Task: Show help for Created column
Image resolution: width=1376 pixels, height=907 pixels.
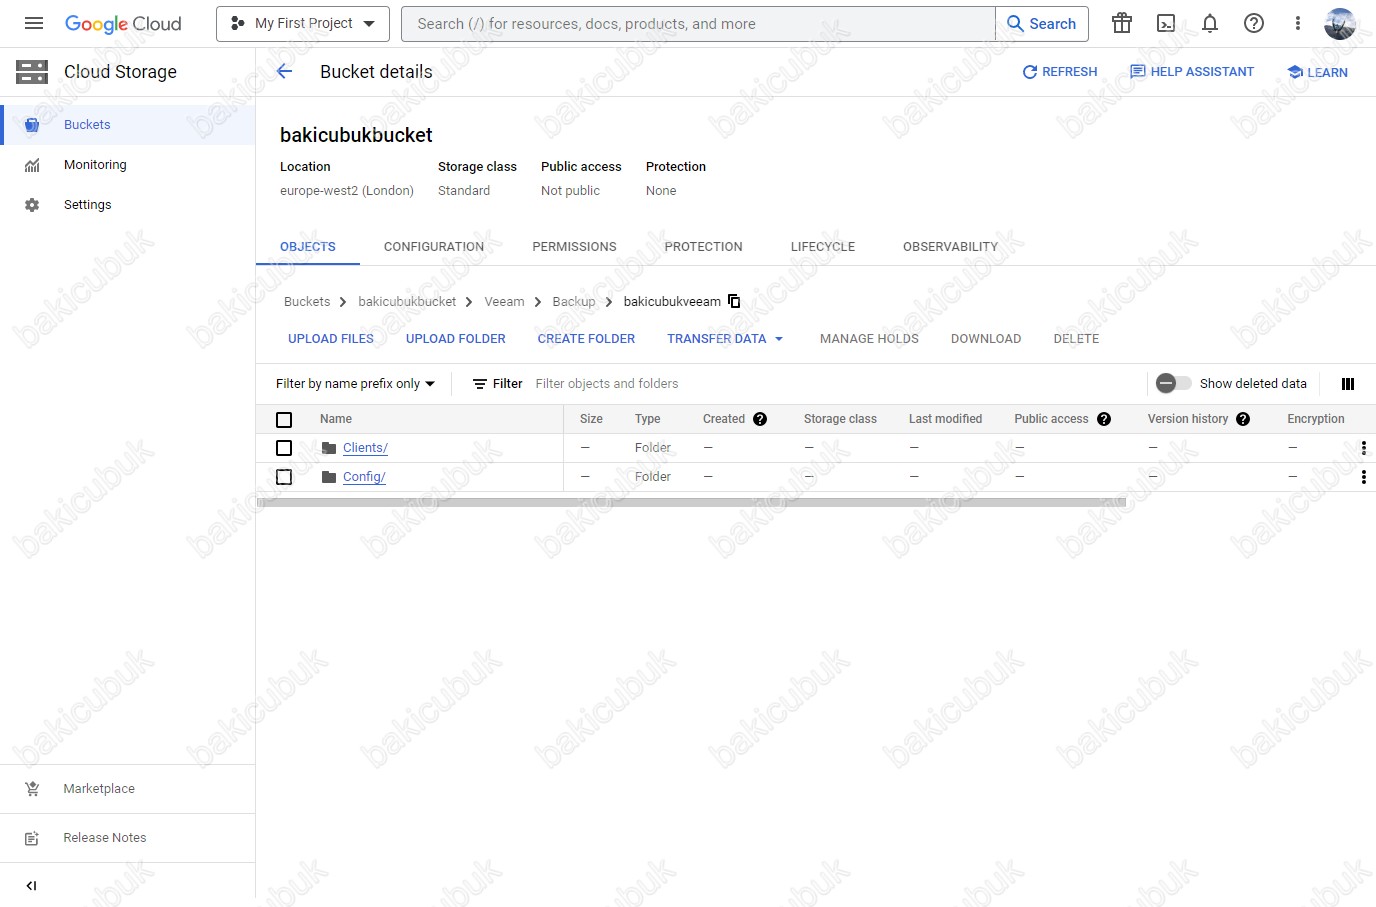Action: click(x=760, y=419)
